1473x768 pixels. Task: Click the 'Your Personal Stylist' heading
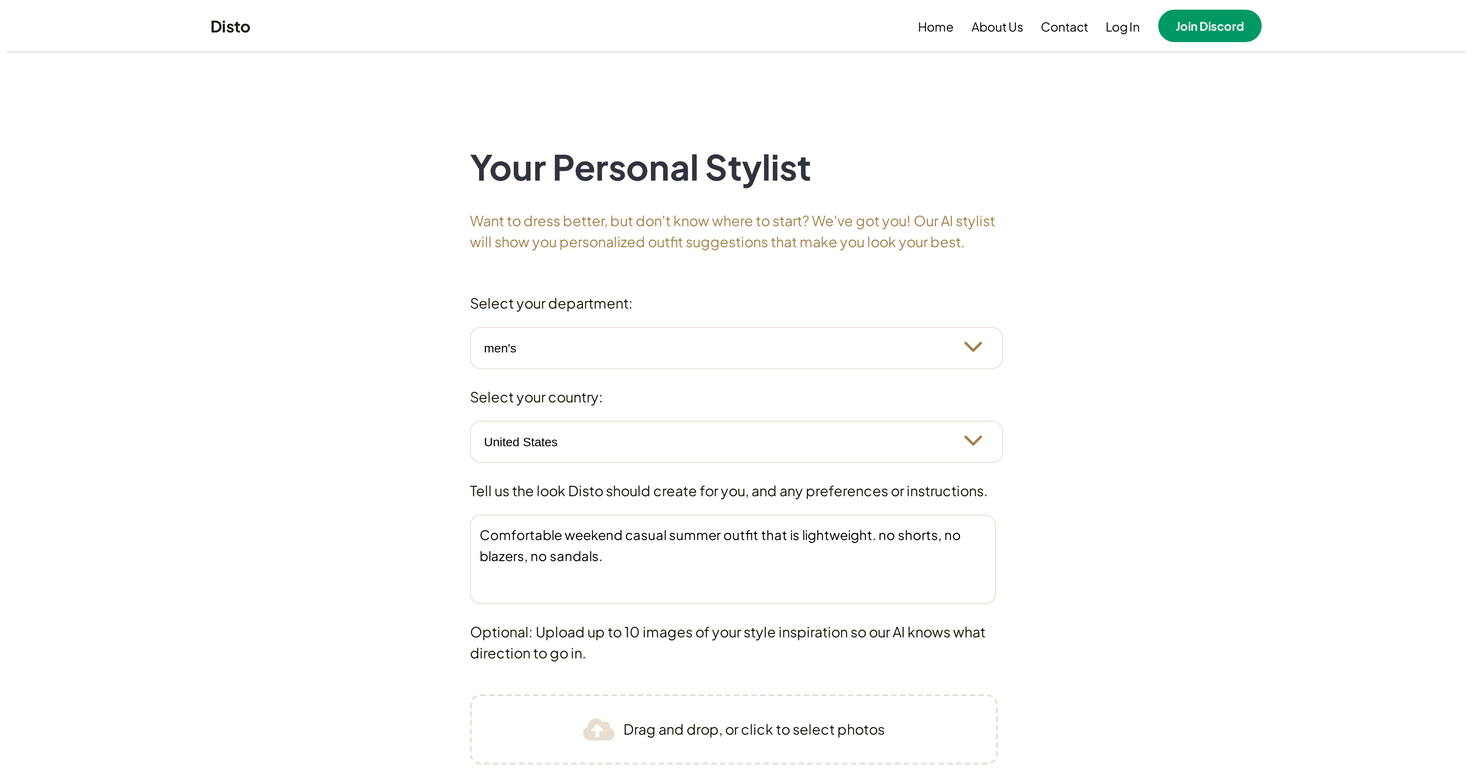[640, 167]
